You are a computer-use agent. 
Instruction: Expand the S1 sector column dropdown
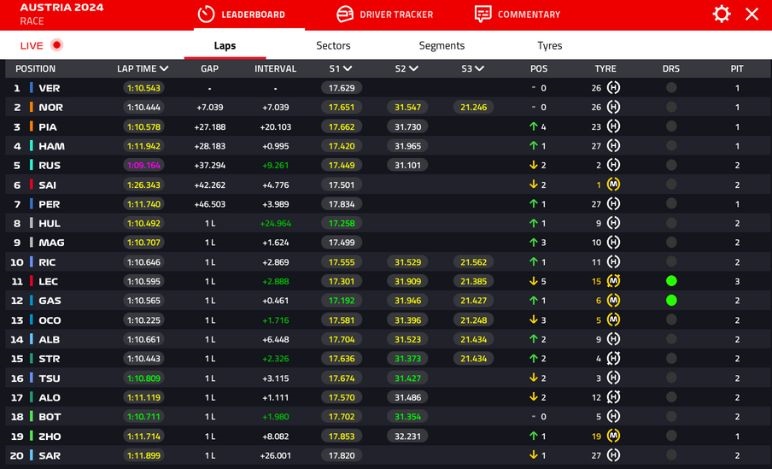pos(347,69)
